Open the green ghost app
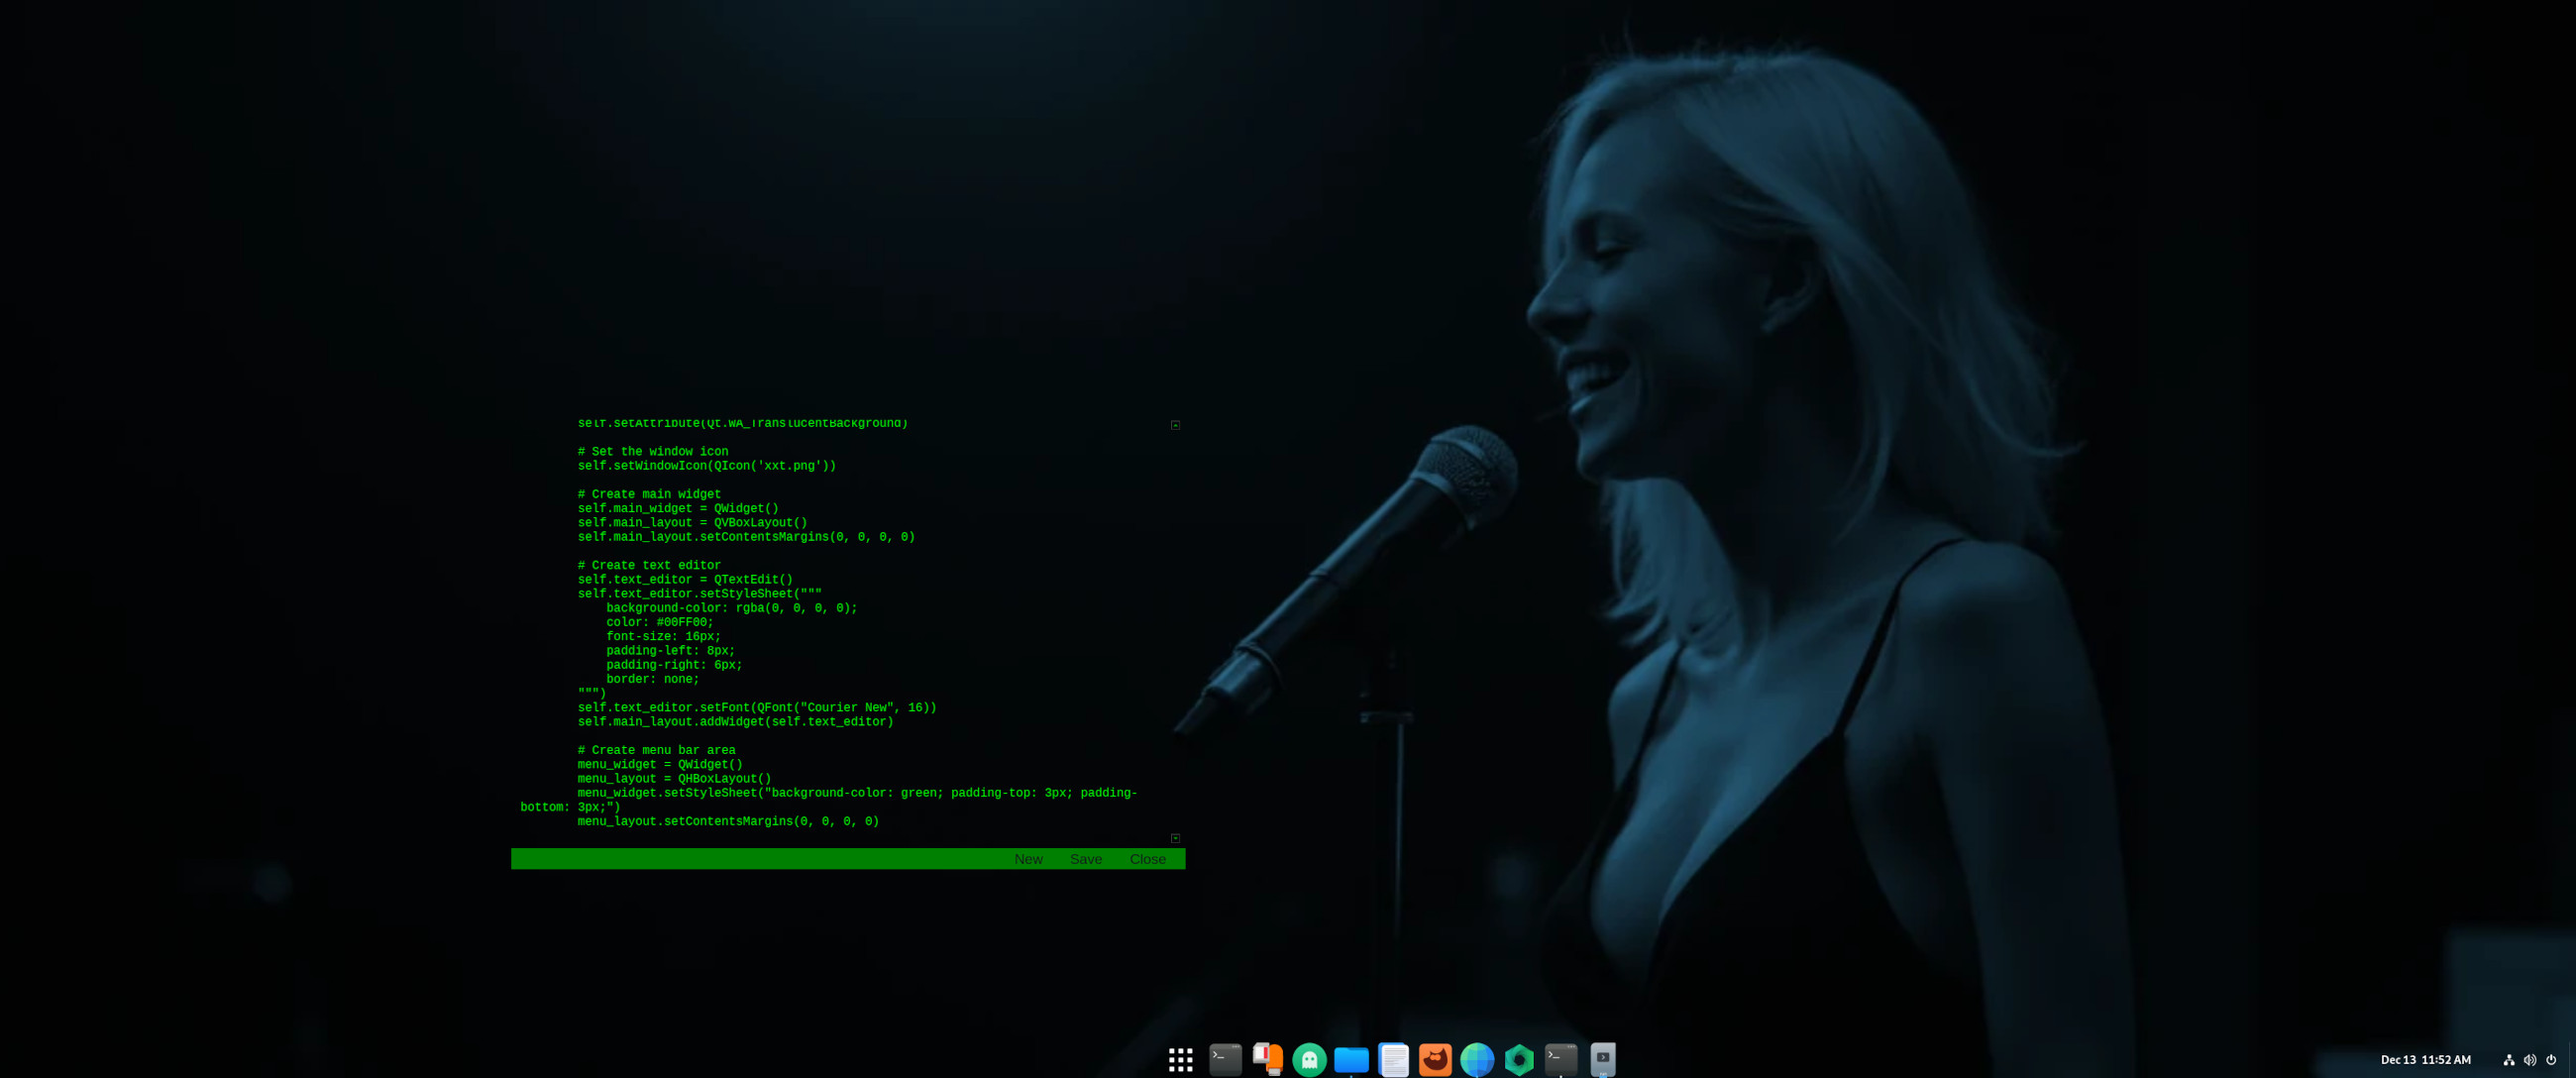Image resolution: width=2576 pixels, height=1078 pixels. (x=1309, y=1059)
